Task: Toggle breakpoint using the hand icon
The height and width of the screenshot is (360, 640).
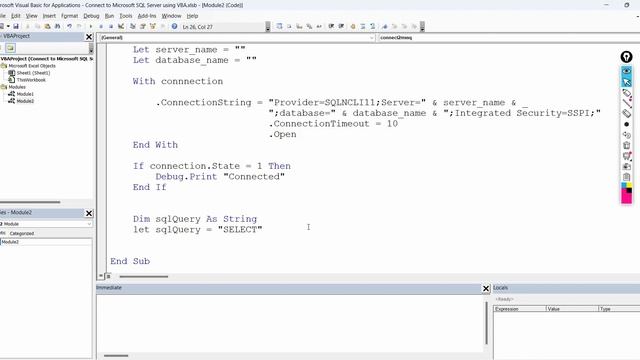Action: (x=353, y=26)
